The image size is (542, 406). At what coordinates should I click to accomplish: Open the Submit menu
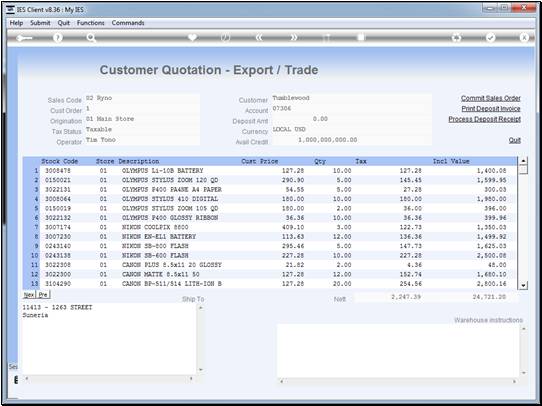tap(40, 23)
